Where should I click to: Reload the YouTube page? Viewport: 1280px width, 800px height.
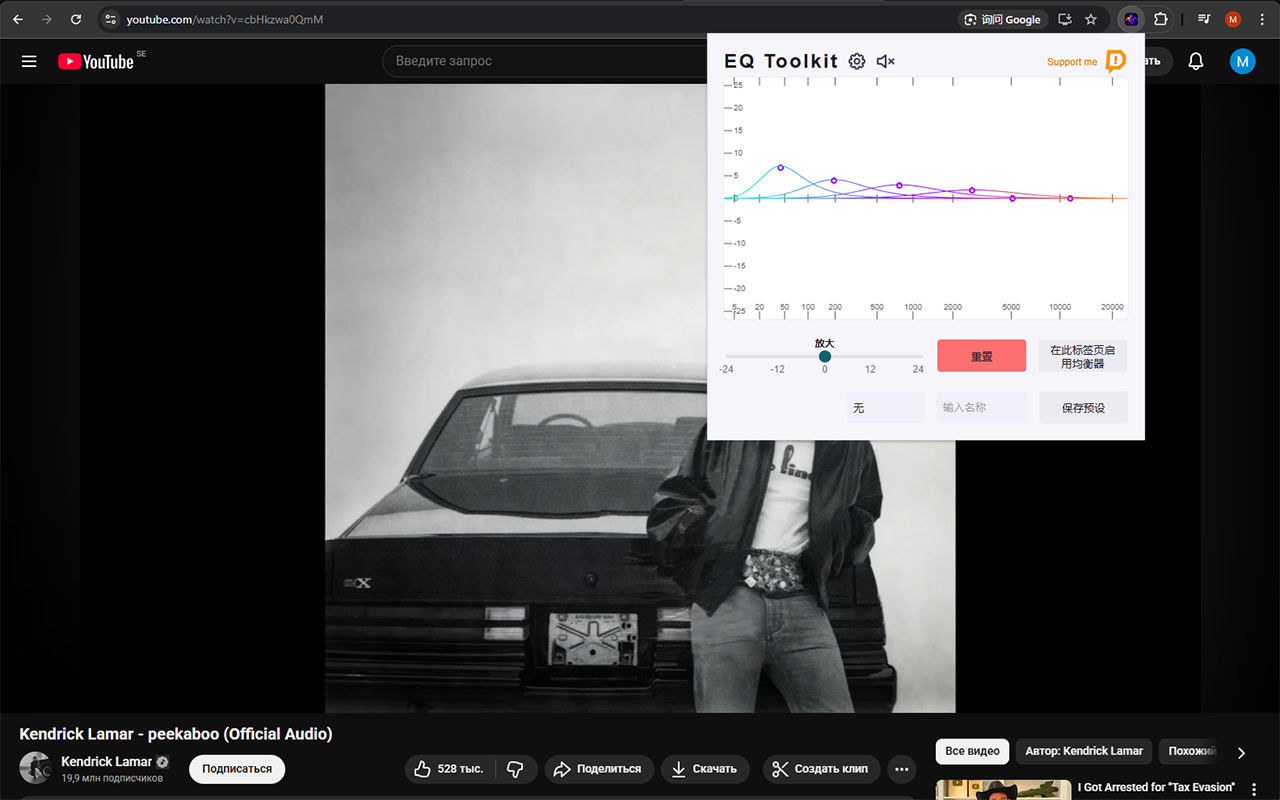pyautogui.click(x=76, y=19)
